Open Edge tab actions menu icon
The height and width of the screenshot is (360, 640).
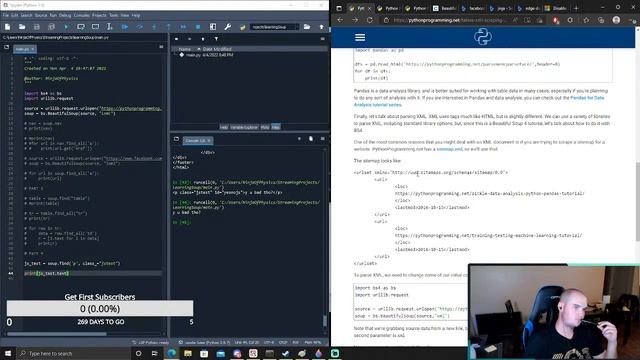click(339, 8)
